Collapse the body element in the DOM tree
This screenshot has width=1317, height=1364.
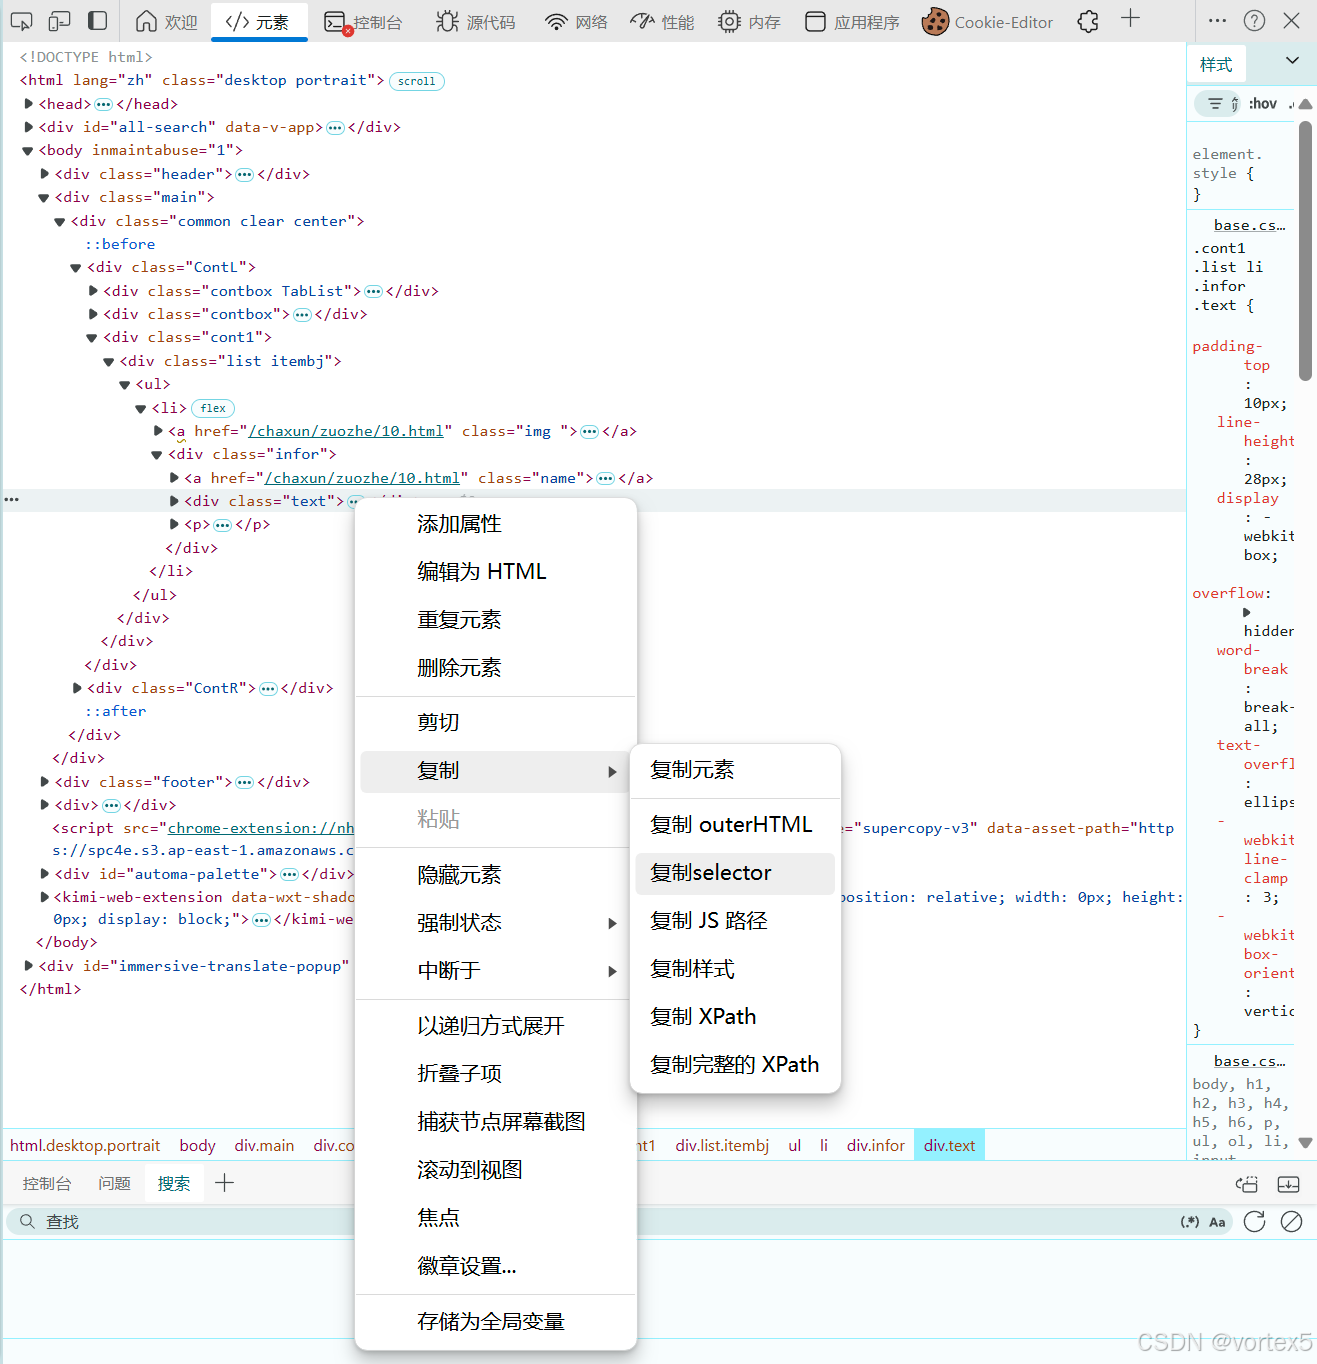[x=27, y=150]
